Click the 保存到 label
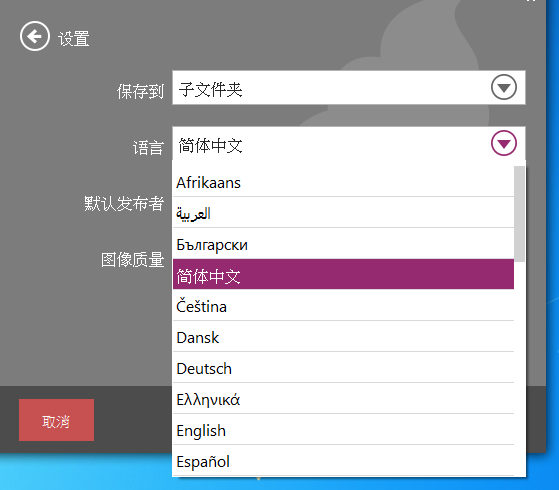The image size is (559, 490). [x=140, y=91]
